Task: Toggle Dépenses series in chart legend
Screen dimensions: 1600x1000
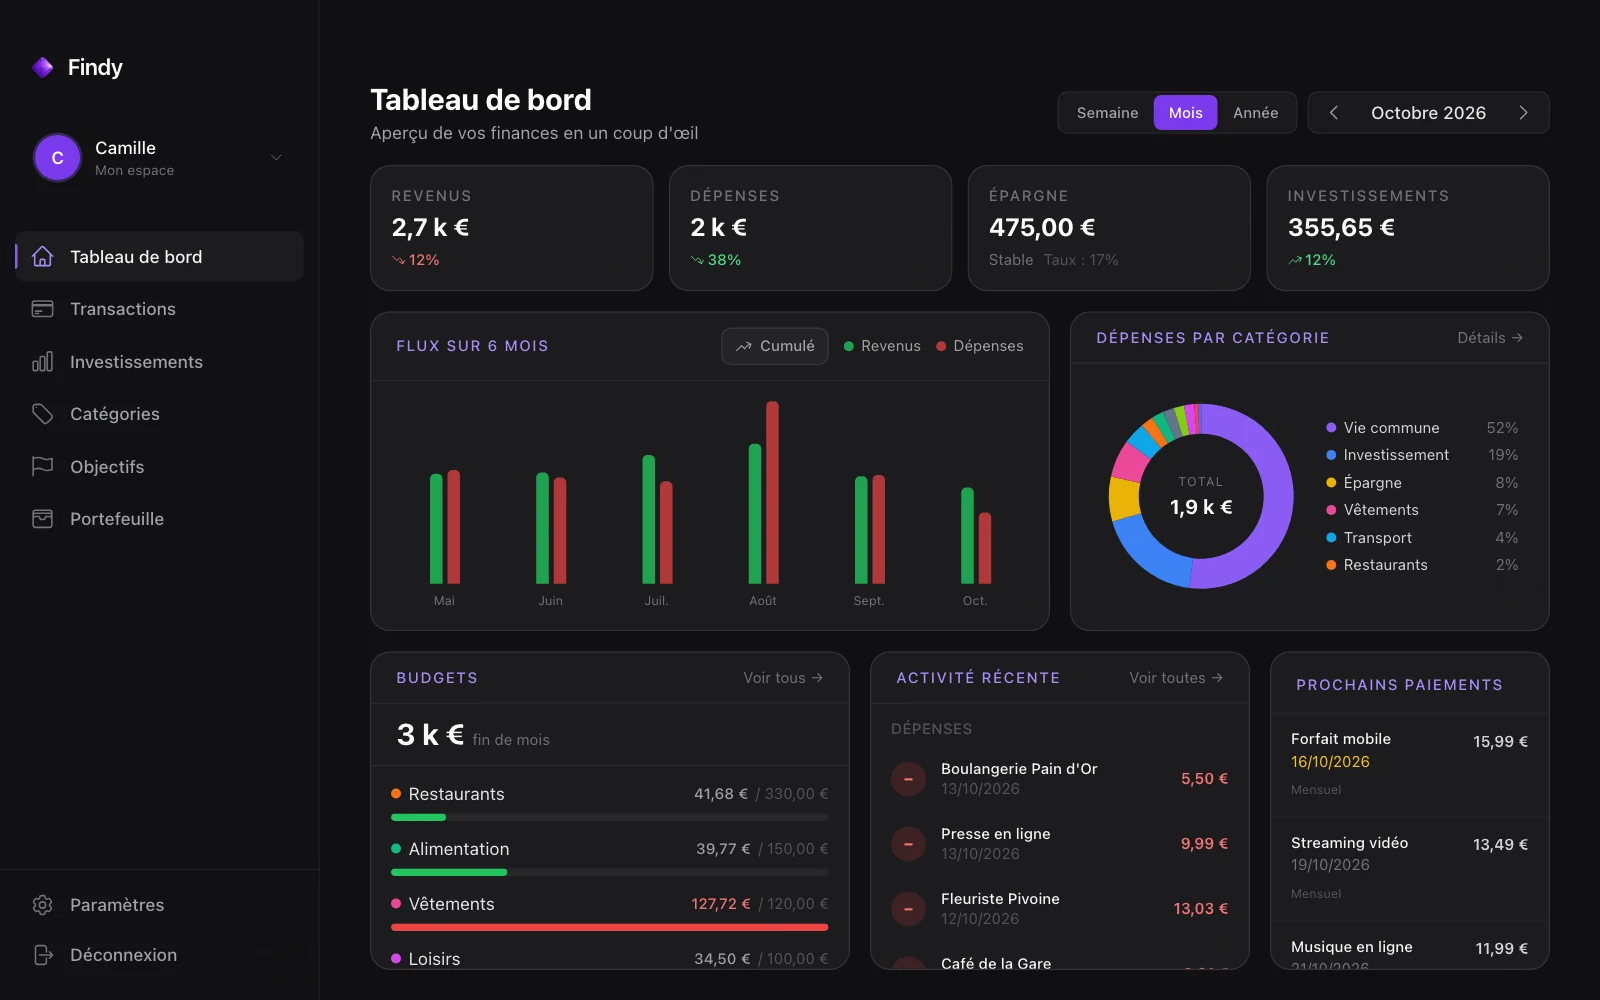Action: click(x=980, y=346)
